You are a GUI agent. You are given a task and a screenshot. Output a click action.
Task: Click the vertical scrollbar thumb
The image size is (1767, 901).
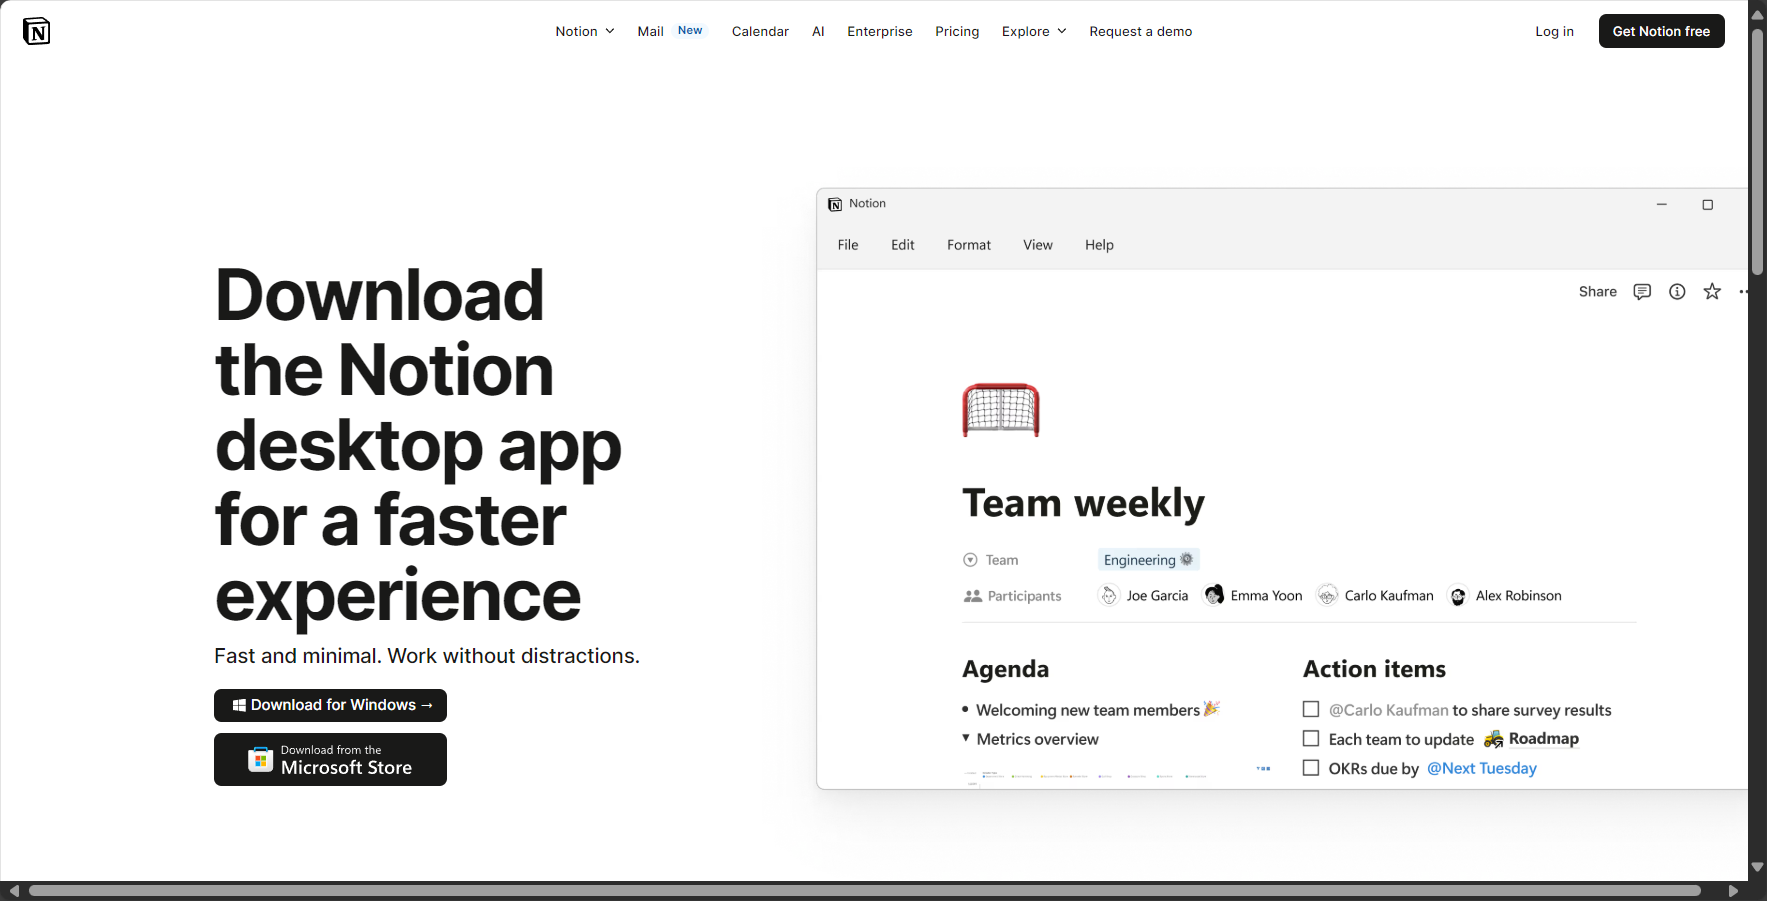click(x=1757, y=150)
